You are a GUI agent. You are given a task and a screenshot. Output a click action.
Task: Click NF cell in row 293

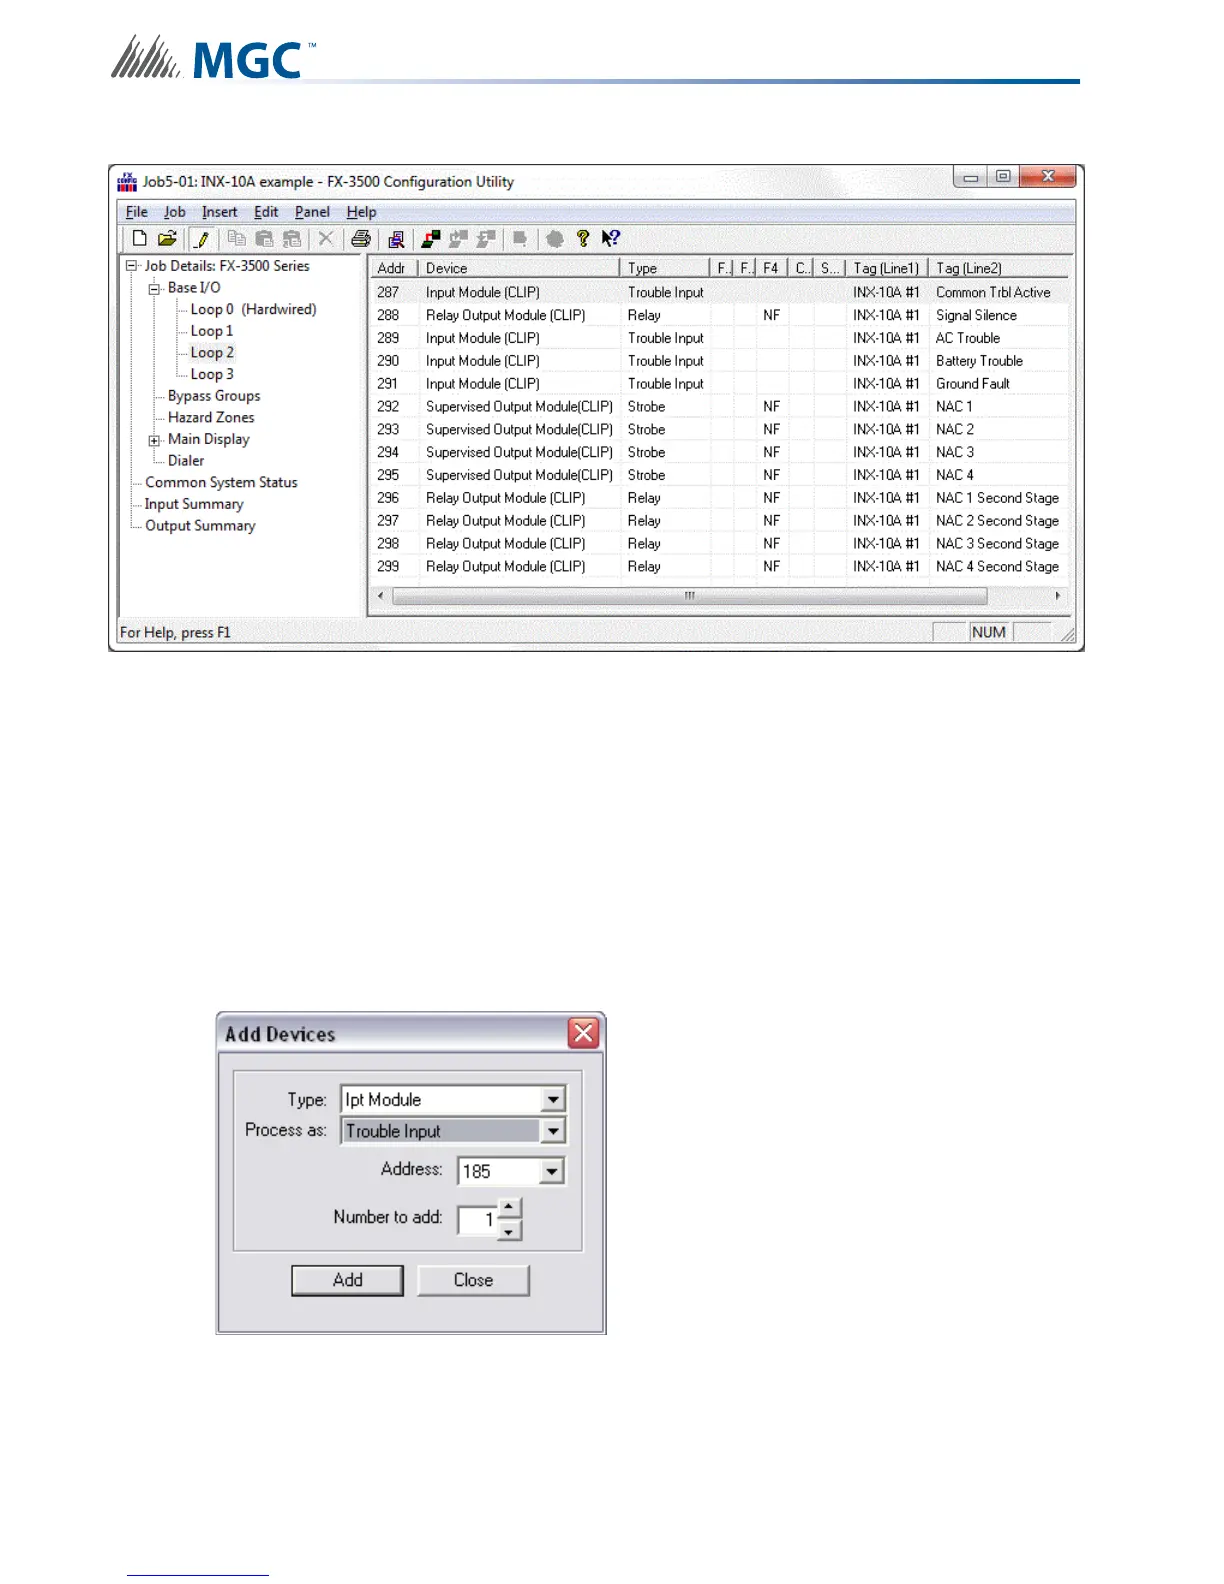[771, 429]
